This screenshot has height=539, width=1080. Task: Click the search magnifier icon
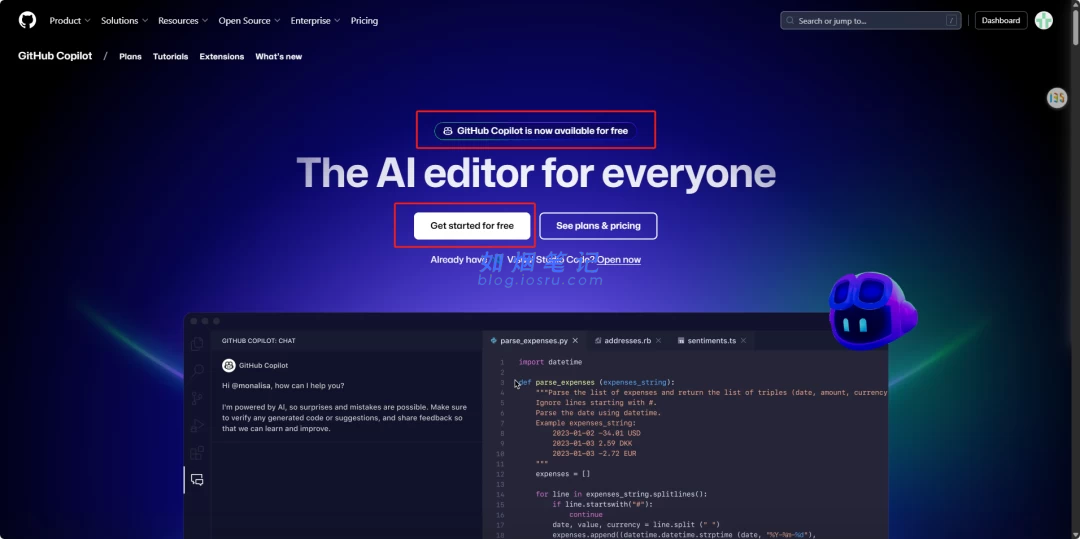(790, 21)
